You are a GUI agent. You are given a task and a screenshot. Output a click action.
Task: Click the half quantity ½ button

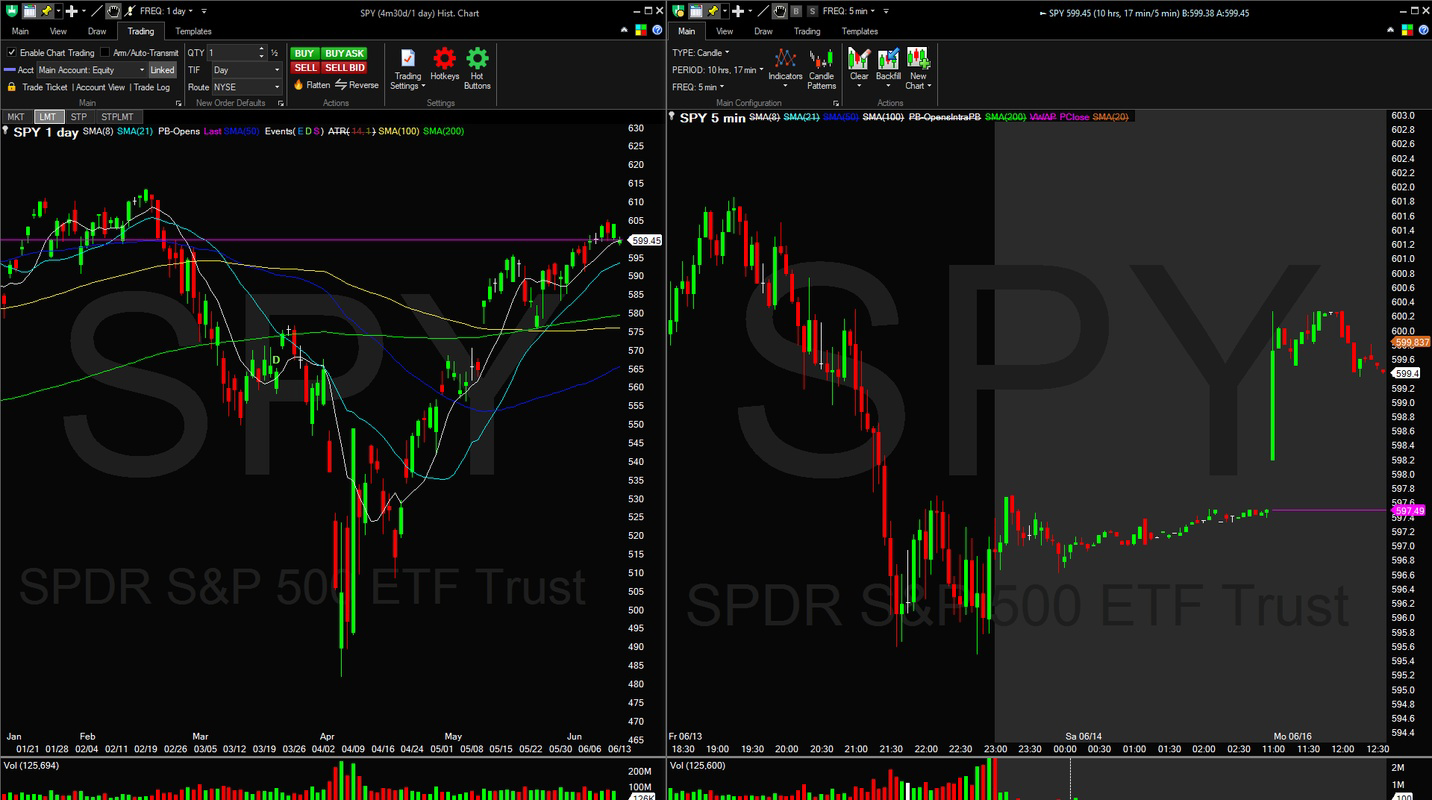[274, 53]
